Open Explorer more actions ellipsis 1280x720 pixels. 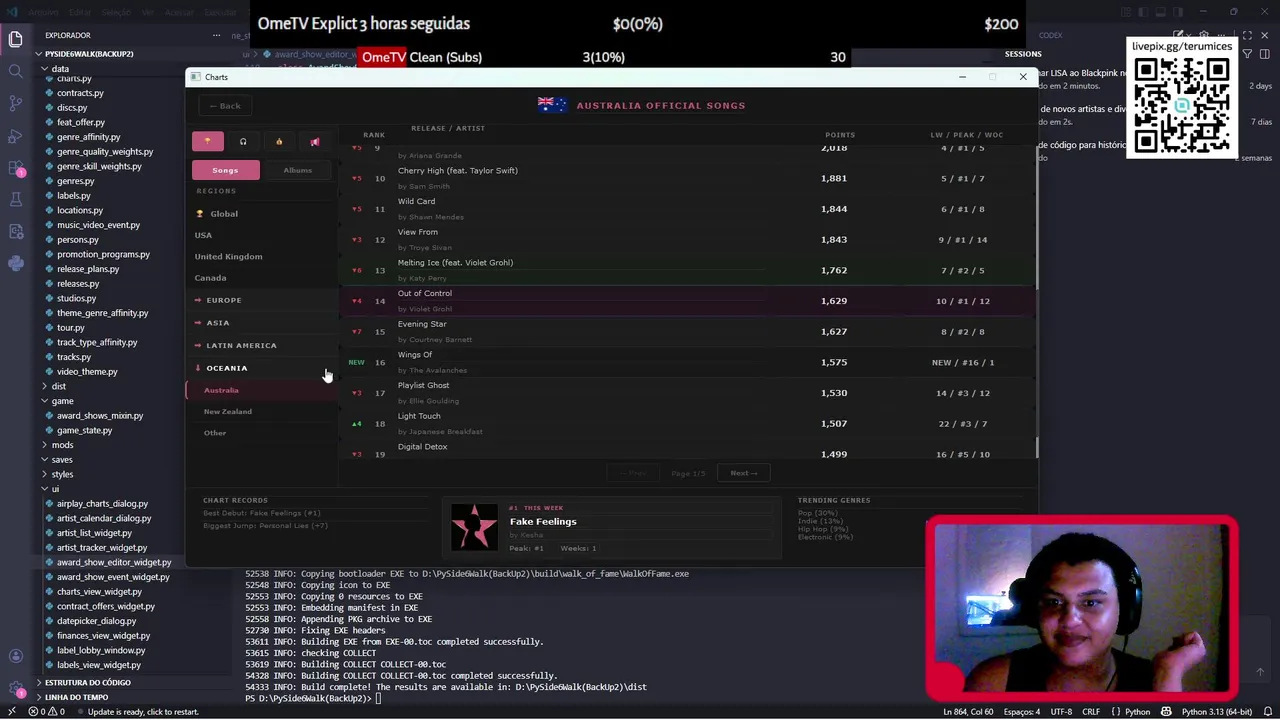tap(216, 35)
